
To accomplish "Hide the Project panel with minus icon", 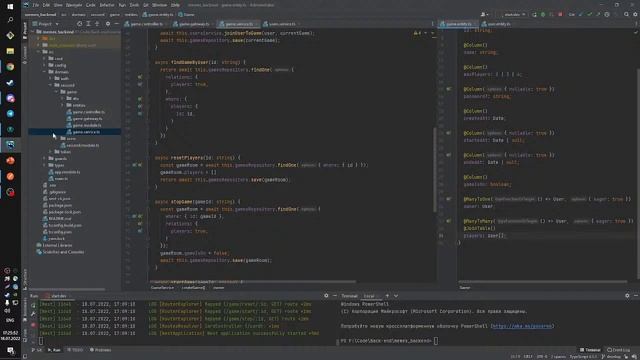I will pos(116,24).
